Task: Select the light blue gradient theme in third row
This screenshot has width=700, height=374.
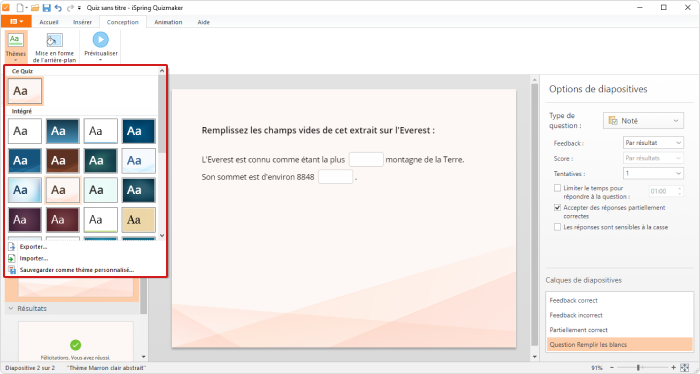Action: click(25, 190)
